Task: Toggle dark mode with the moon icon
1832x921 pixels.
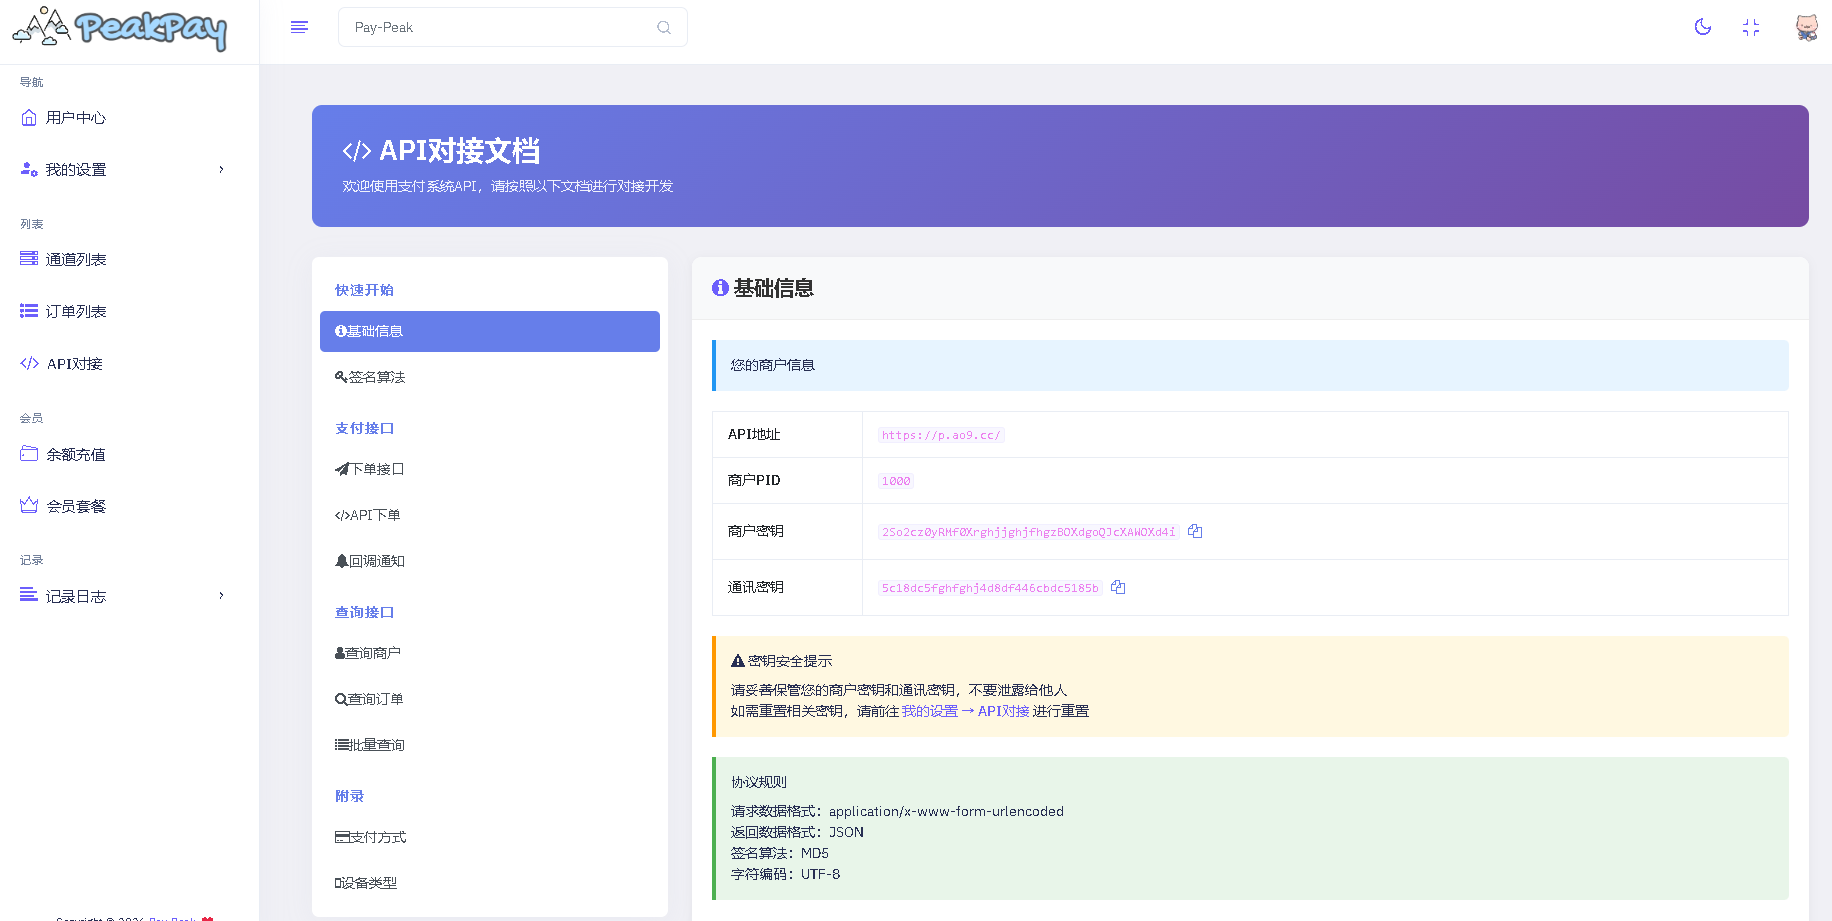Action: [1703, 27]
